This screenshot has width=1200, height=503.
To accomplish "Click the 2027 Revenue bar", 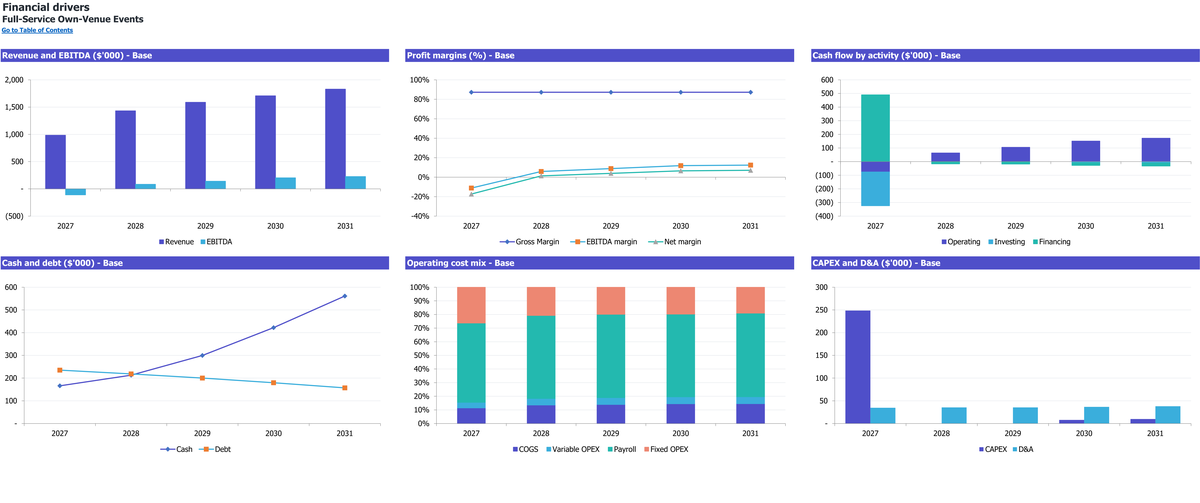I will coord(56,162).
